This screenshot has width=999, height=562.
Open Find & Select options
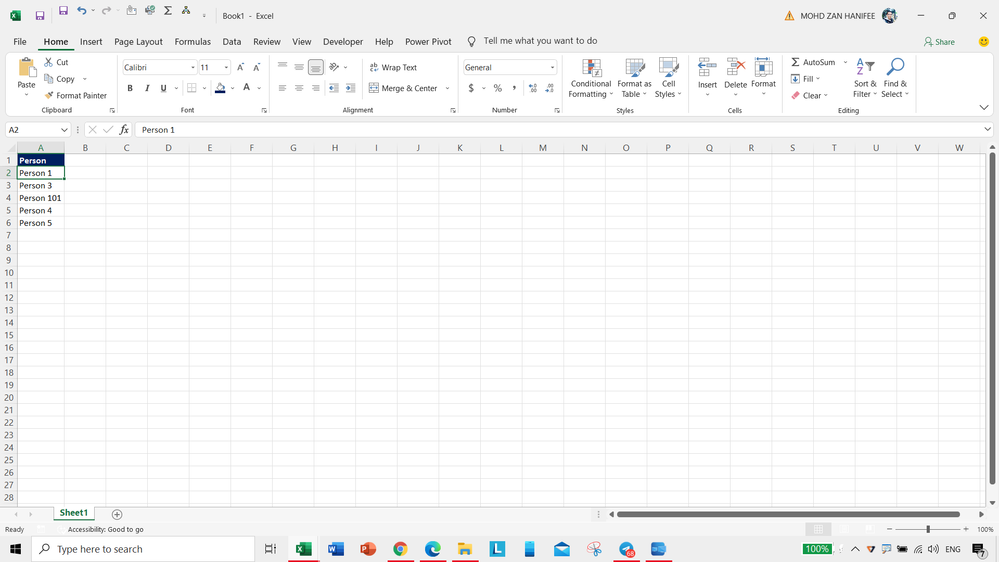click(x=895, y=78)
